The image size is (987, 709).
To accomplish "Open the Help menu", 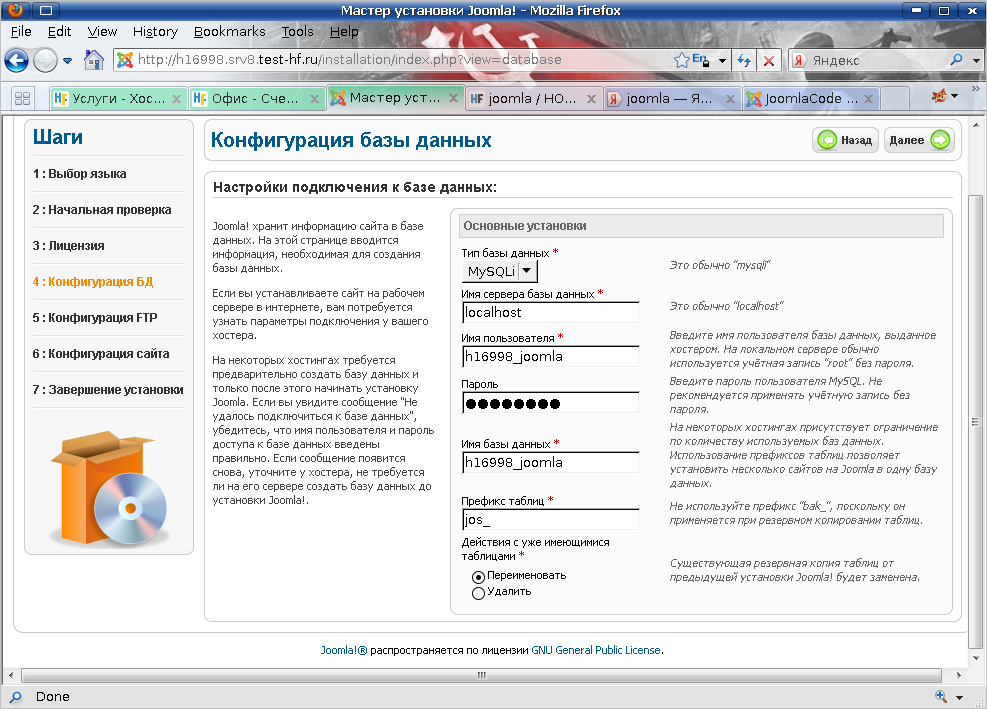I will point(344,31).
